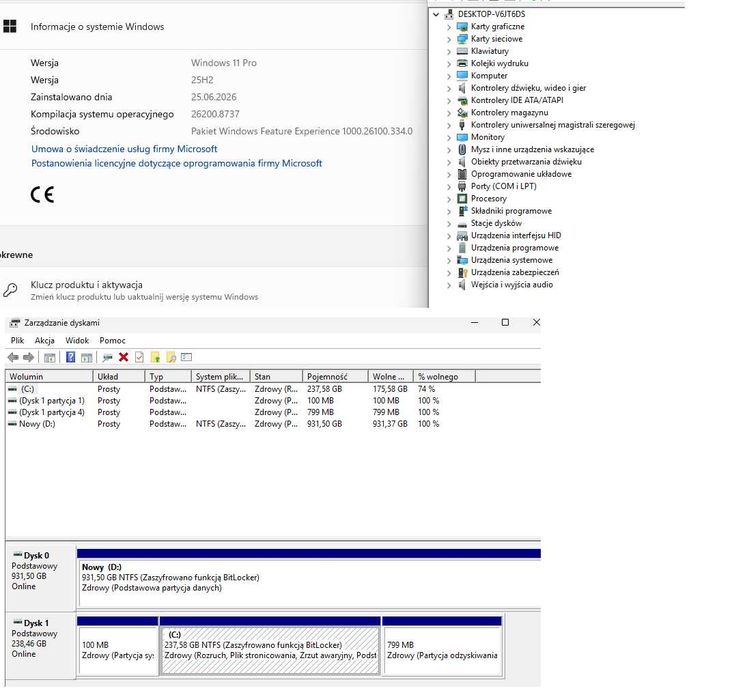
Task: Click the view settings icon at toolbar end
Action: (186, 357)
